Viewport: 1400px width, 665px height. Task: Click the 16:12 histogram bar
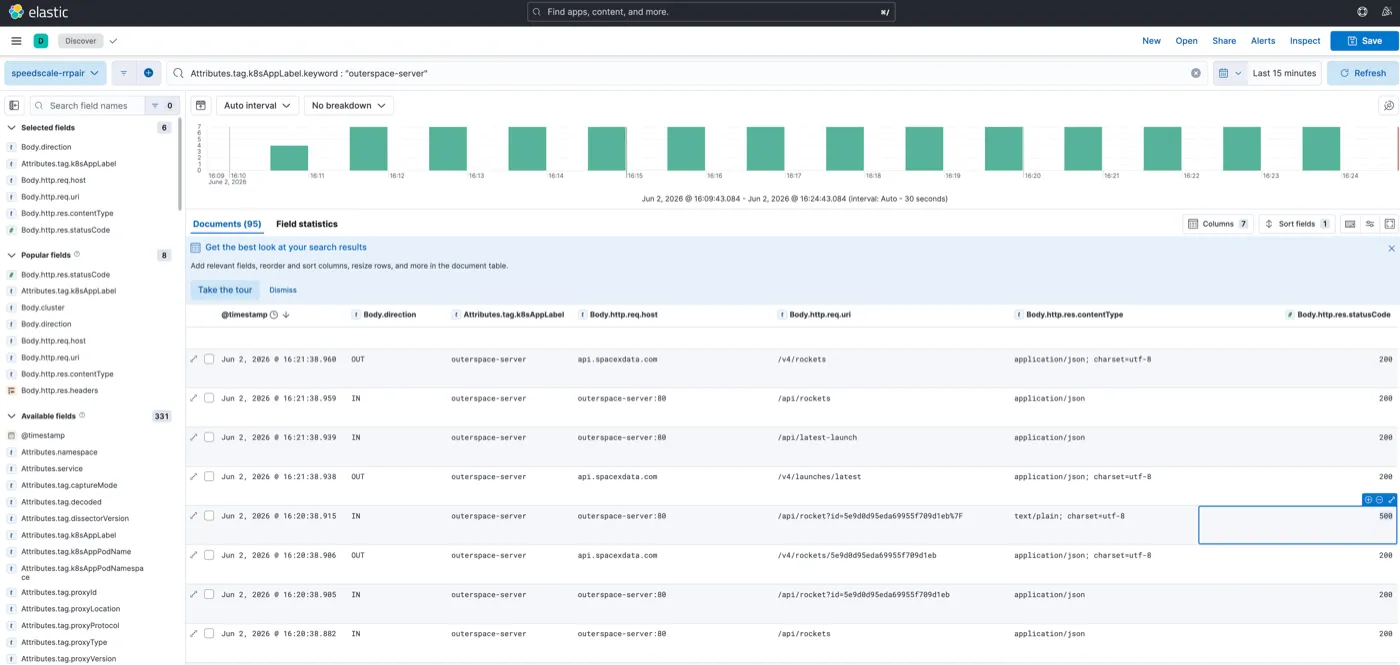[x=368, y=149]
